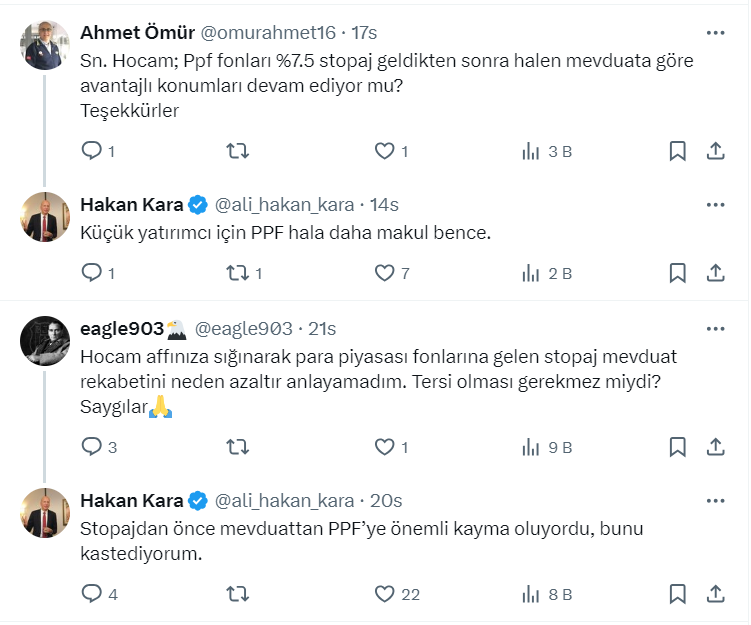
Task: Open eagle903's profile picture
Action: click(x=44, y=341)
